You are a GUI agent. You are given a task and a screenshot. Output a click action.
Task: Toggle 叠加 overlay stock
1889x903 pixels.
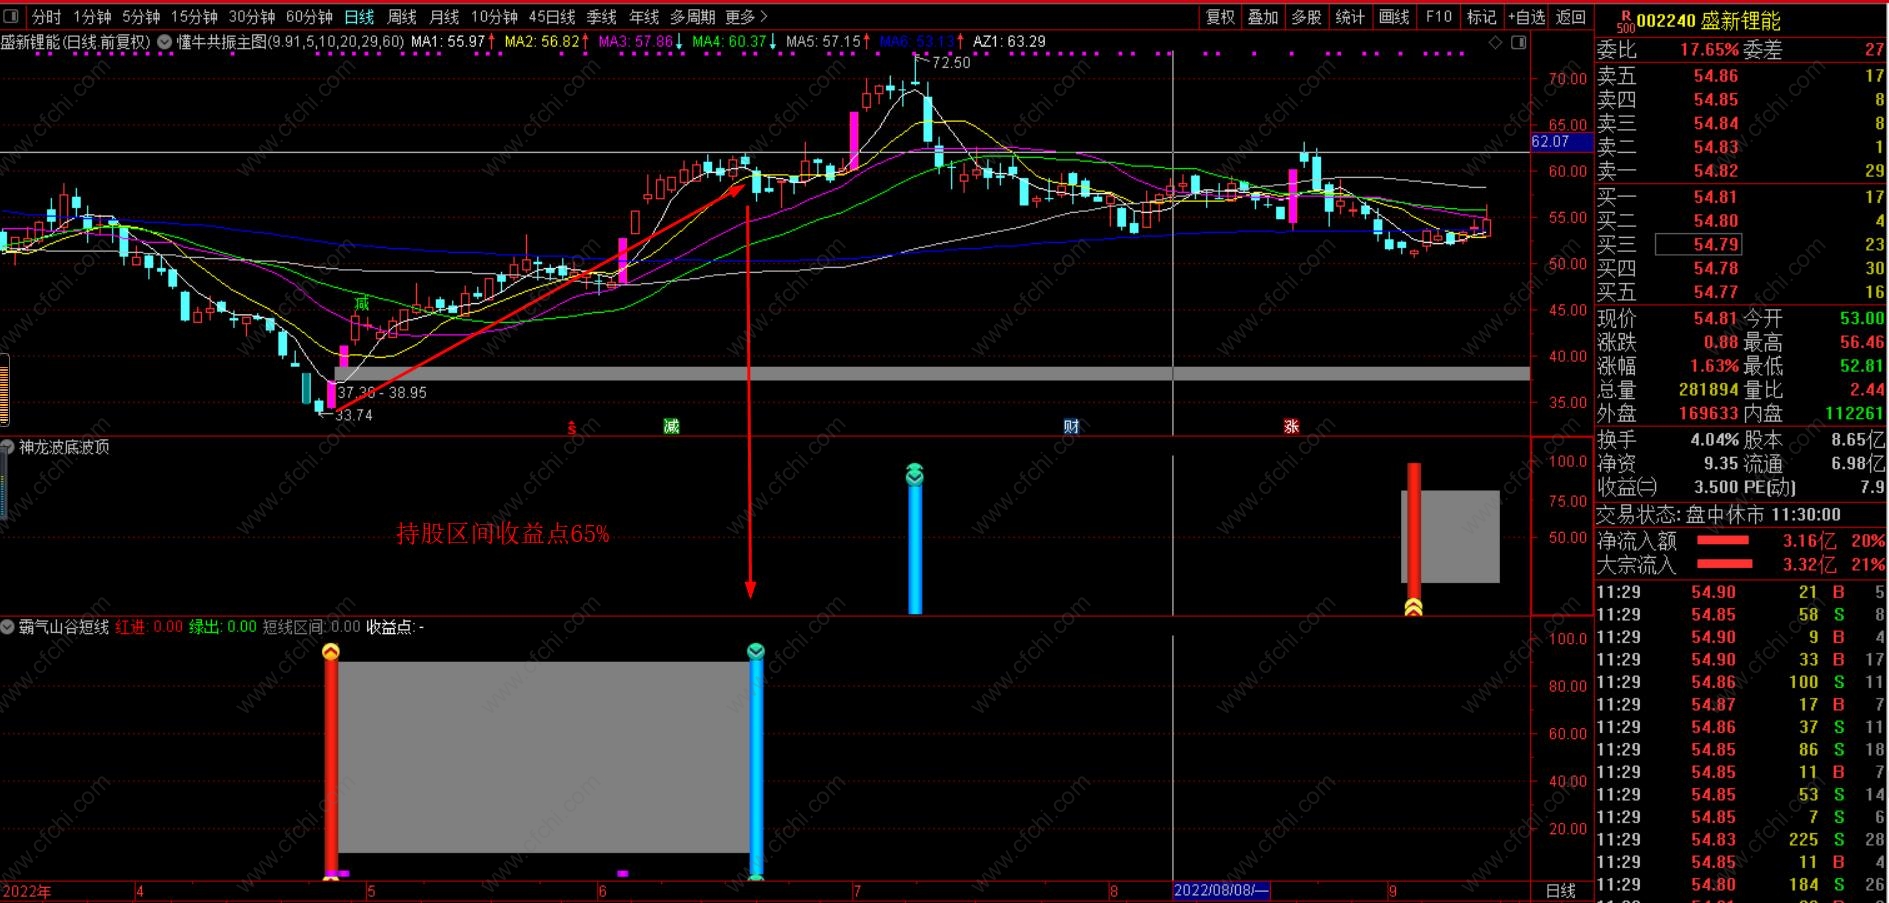[x=1263, y=17]
